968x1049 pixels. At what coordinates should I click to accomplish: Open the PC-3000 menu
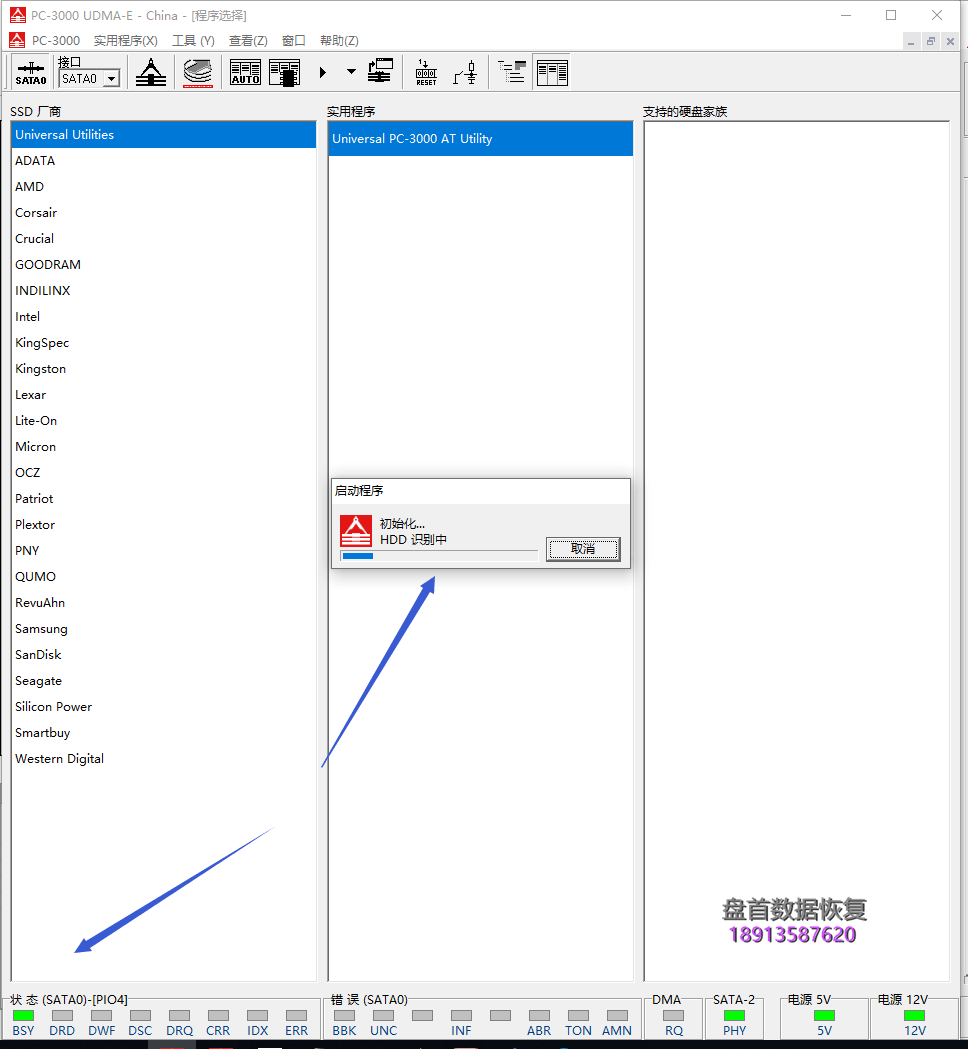coord(56,41)
